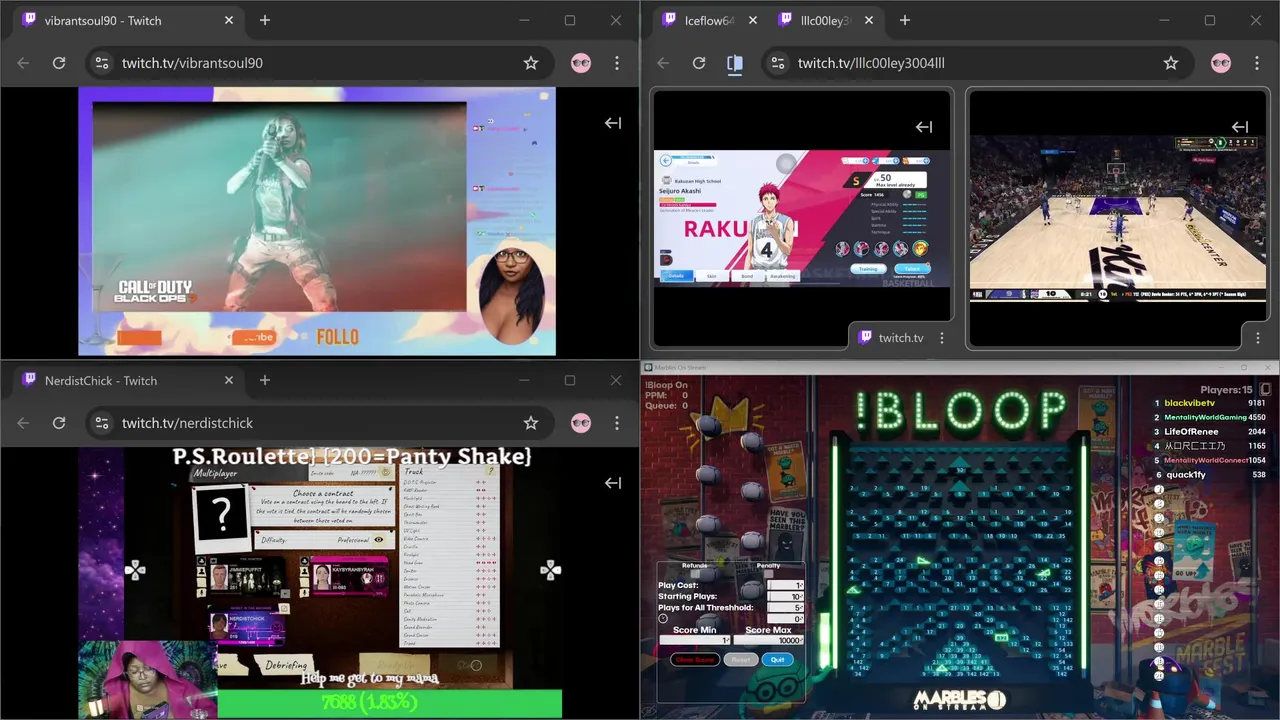Collapse arrow on the basketball court stream pane
The height and width of the screenshot is (720, 1280).
[x=1240, y=127]
